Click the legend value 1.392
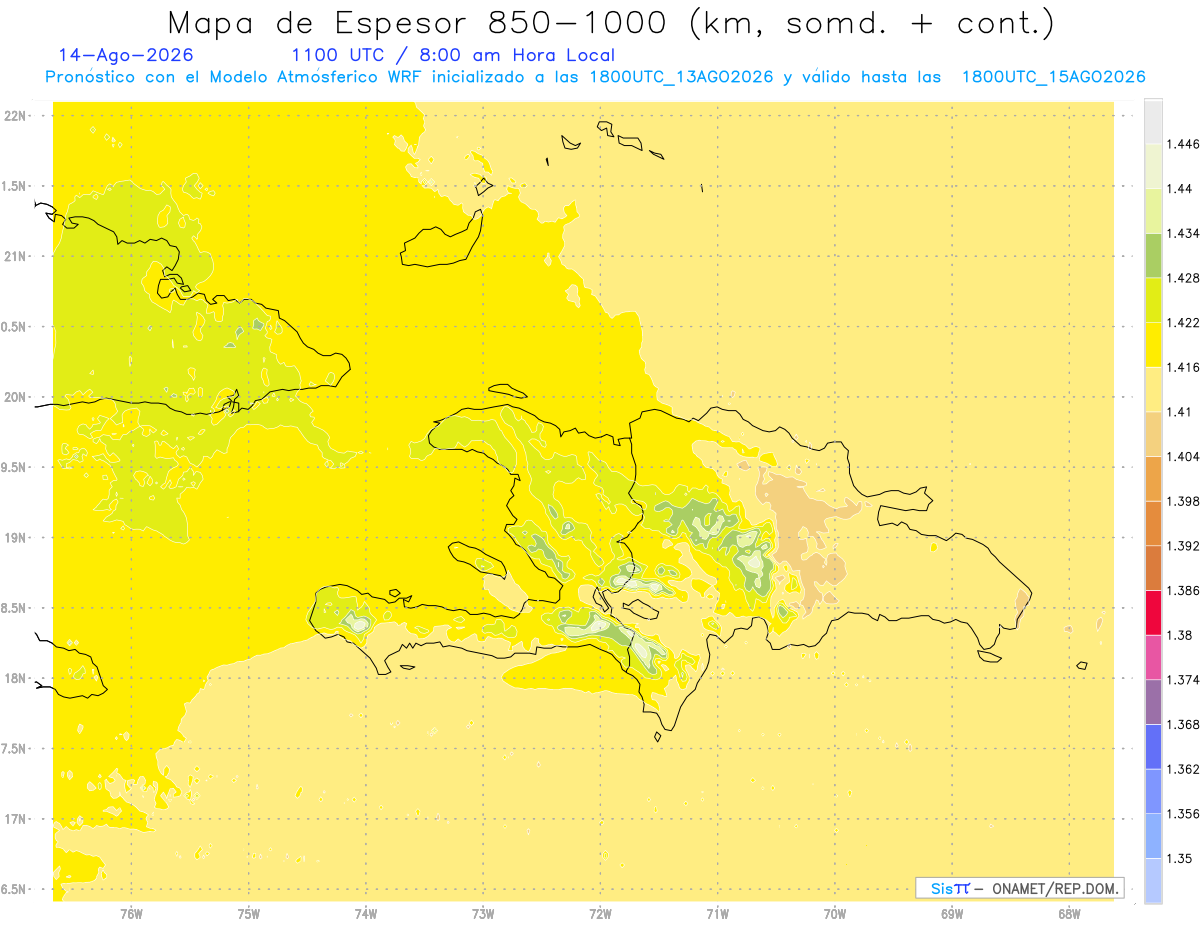The width and height of the screenshot is (1200, 927). point(1184,546)
